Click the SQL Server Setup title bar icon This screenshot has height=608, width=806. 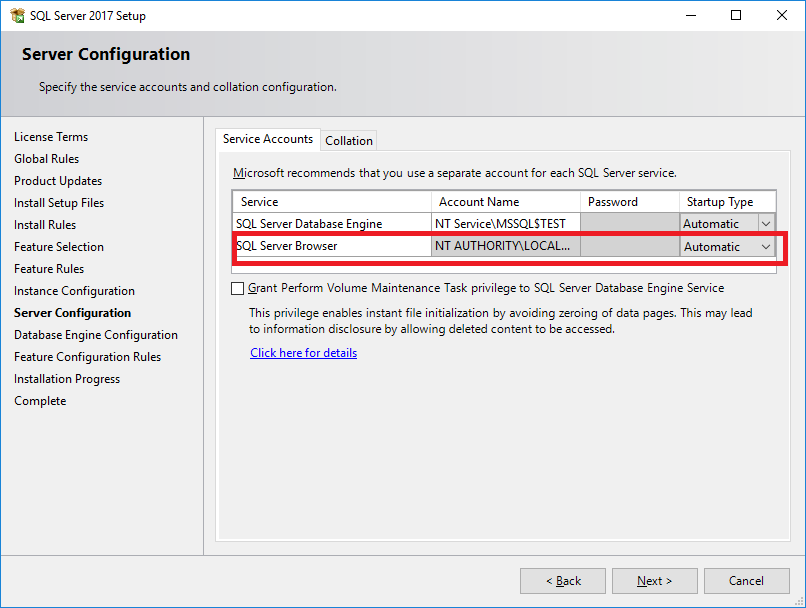[x=17, y=15]
